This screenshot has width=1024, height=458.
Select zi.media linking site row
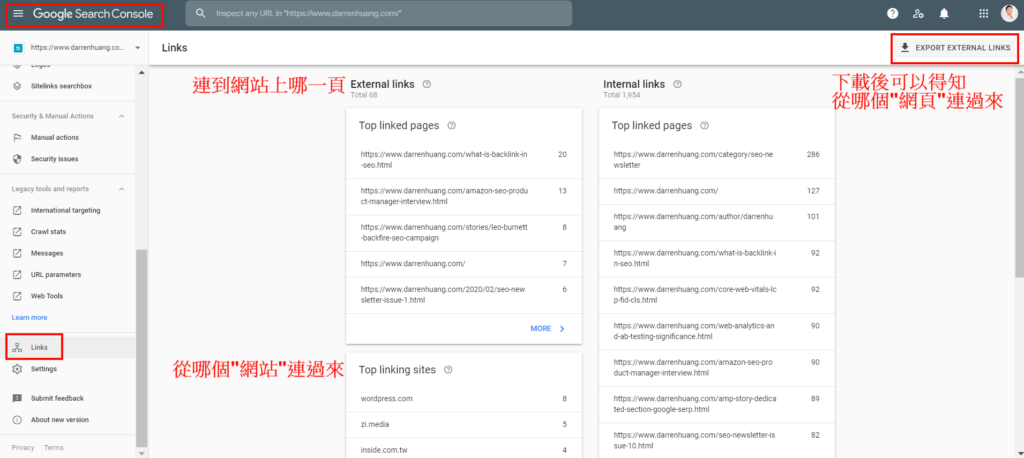point(464,425)
